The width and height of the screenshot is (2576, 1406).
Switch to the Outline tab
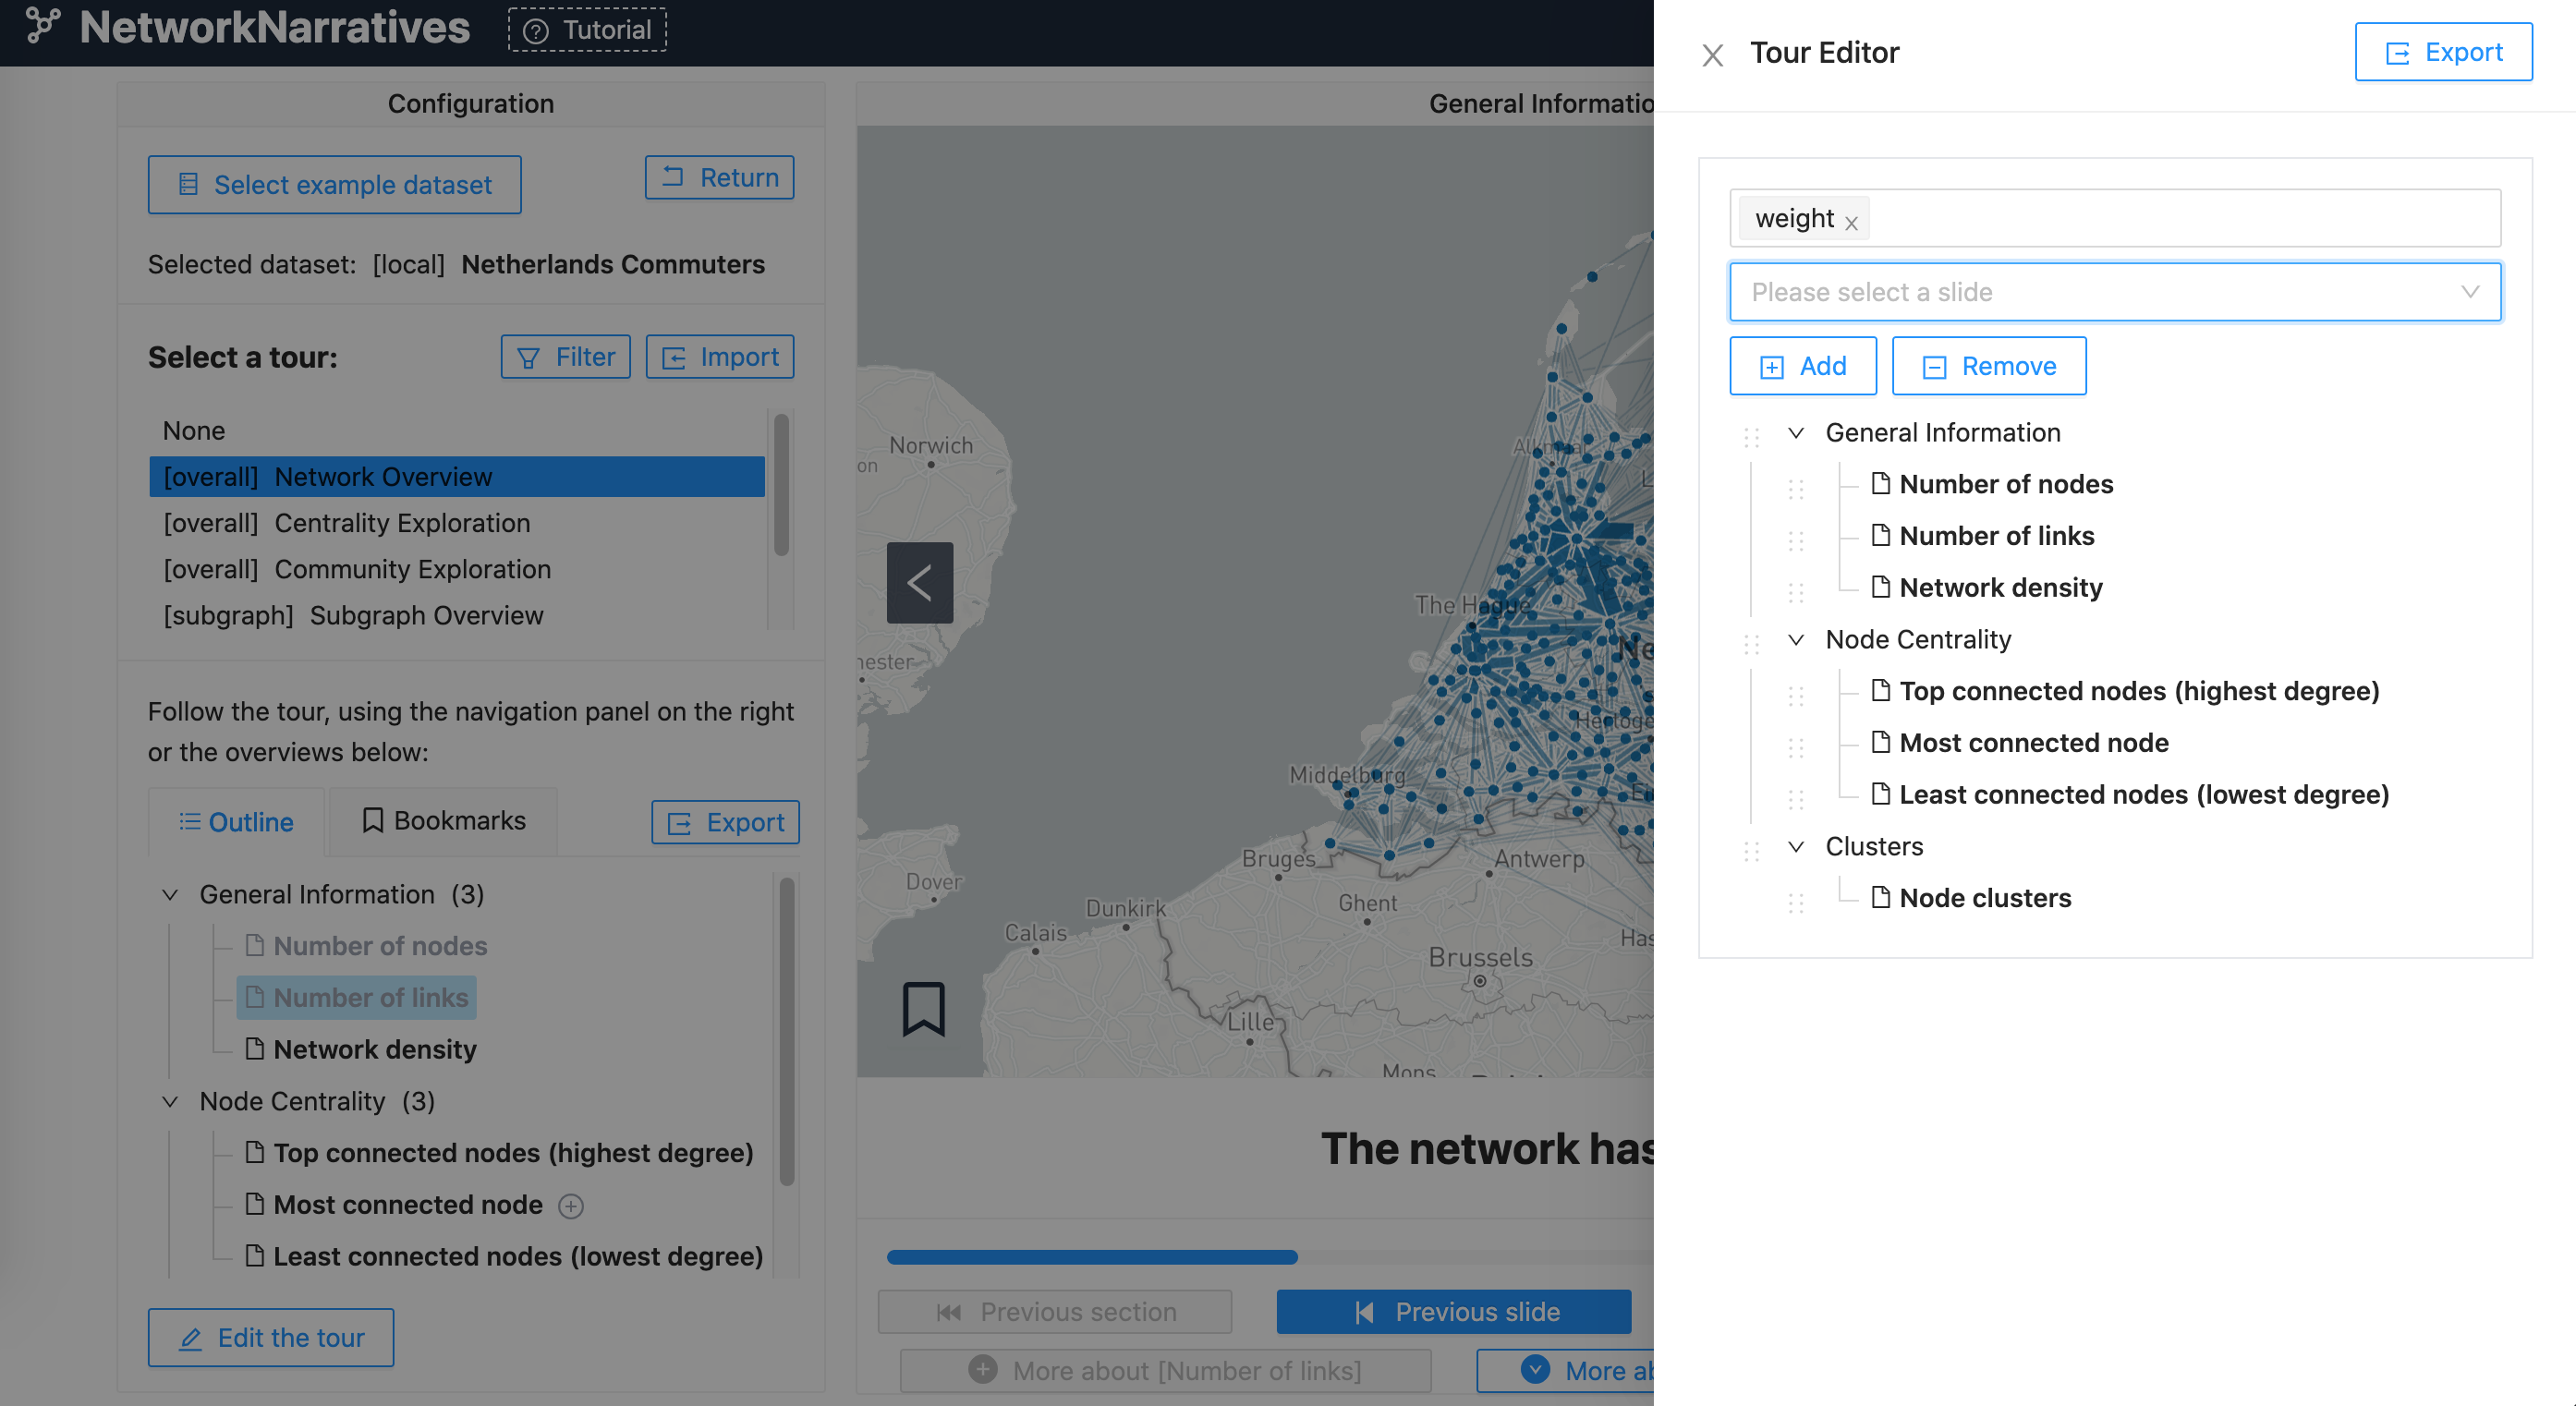[x=237, y=822]
